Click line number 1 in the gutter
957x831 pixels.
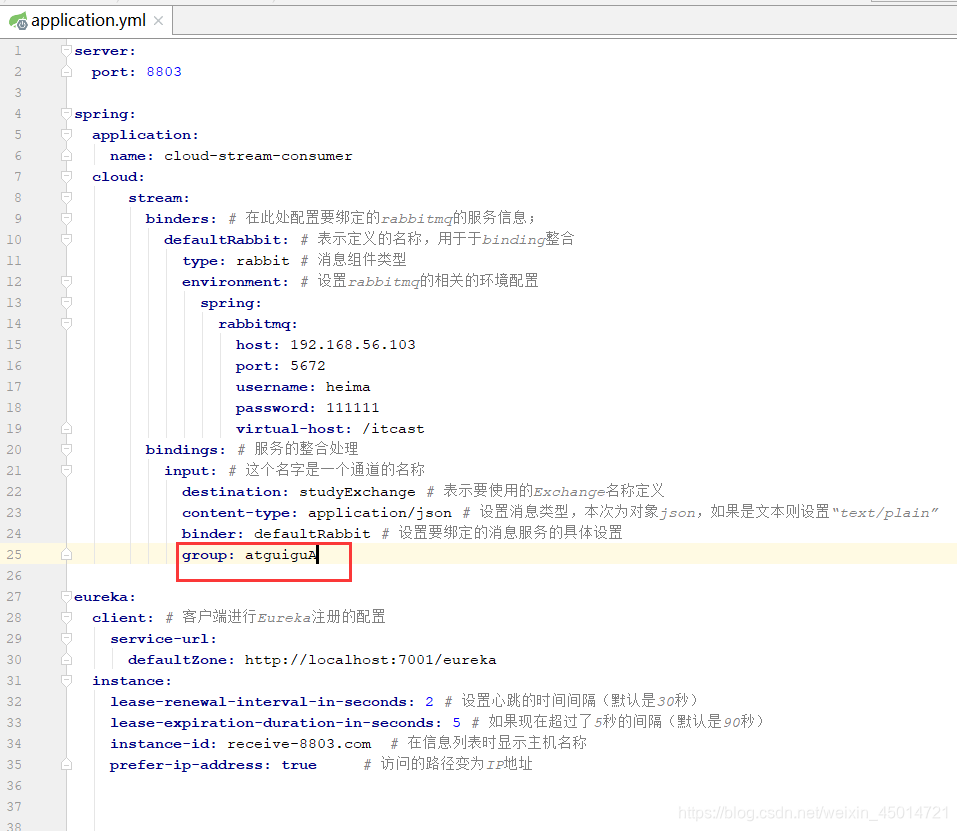point(18,51)
